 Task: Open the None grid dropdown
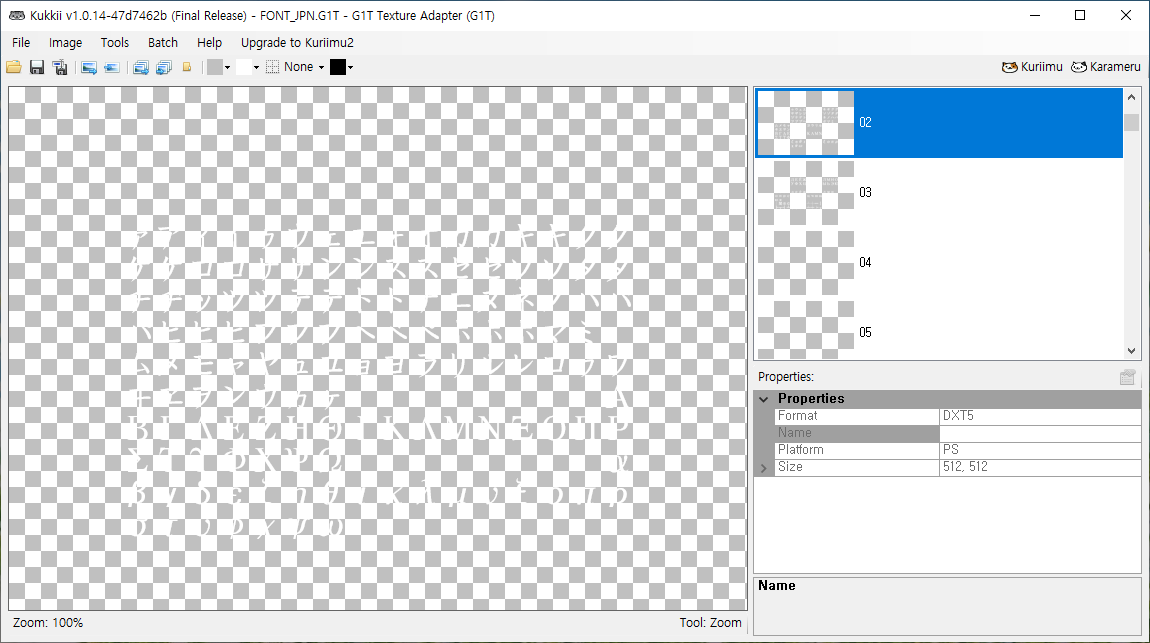304,67
